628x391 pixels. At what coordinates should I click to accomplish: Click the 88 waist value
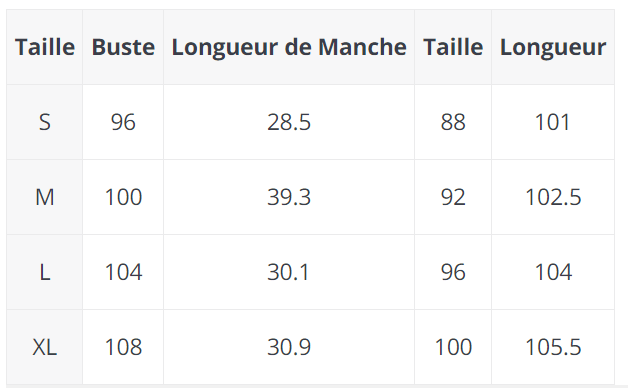point(453,122)
